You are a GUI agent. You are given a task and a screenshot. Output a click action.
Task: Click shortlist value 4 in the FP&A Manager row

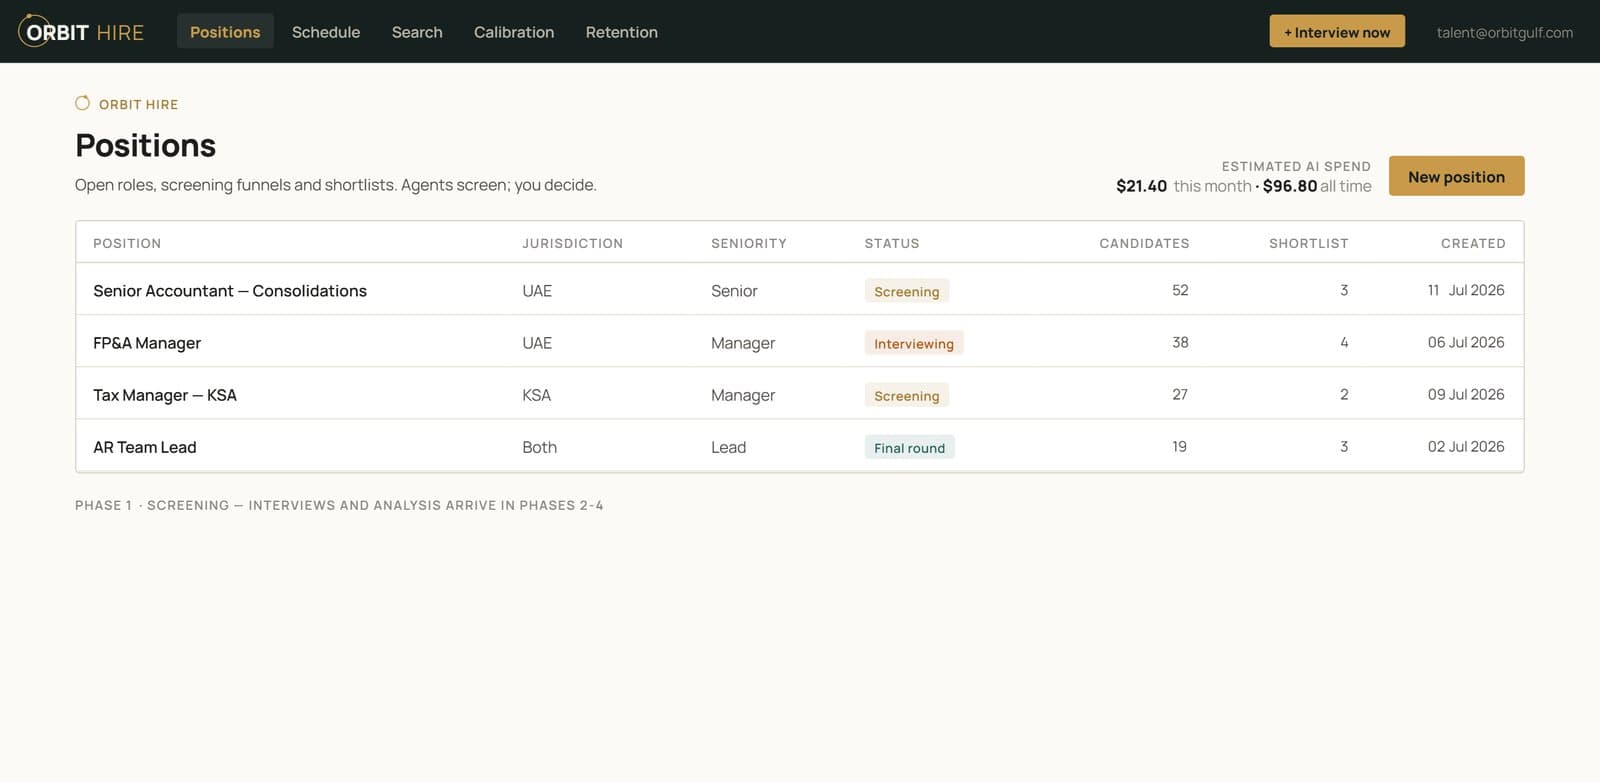point(1344,342)
